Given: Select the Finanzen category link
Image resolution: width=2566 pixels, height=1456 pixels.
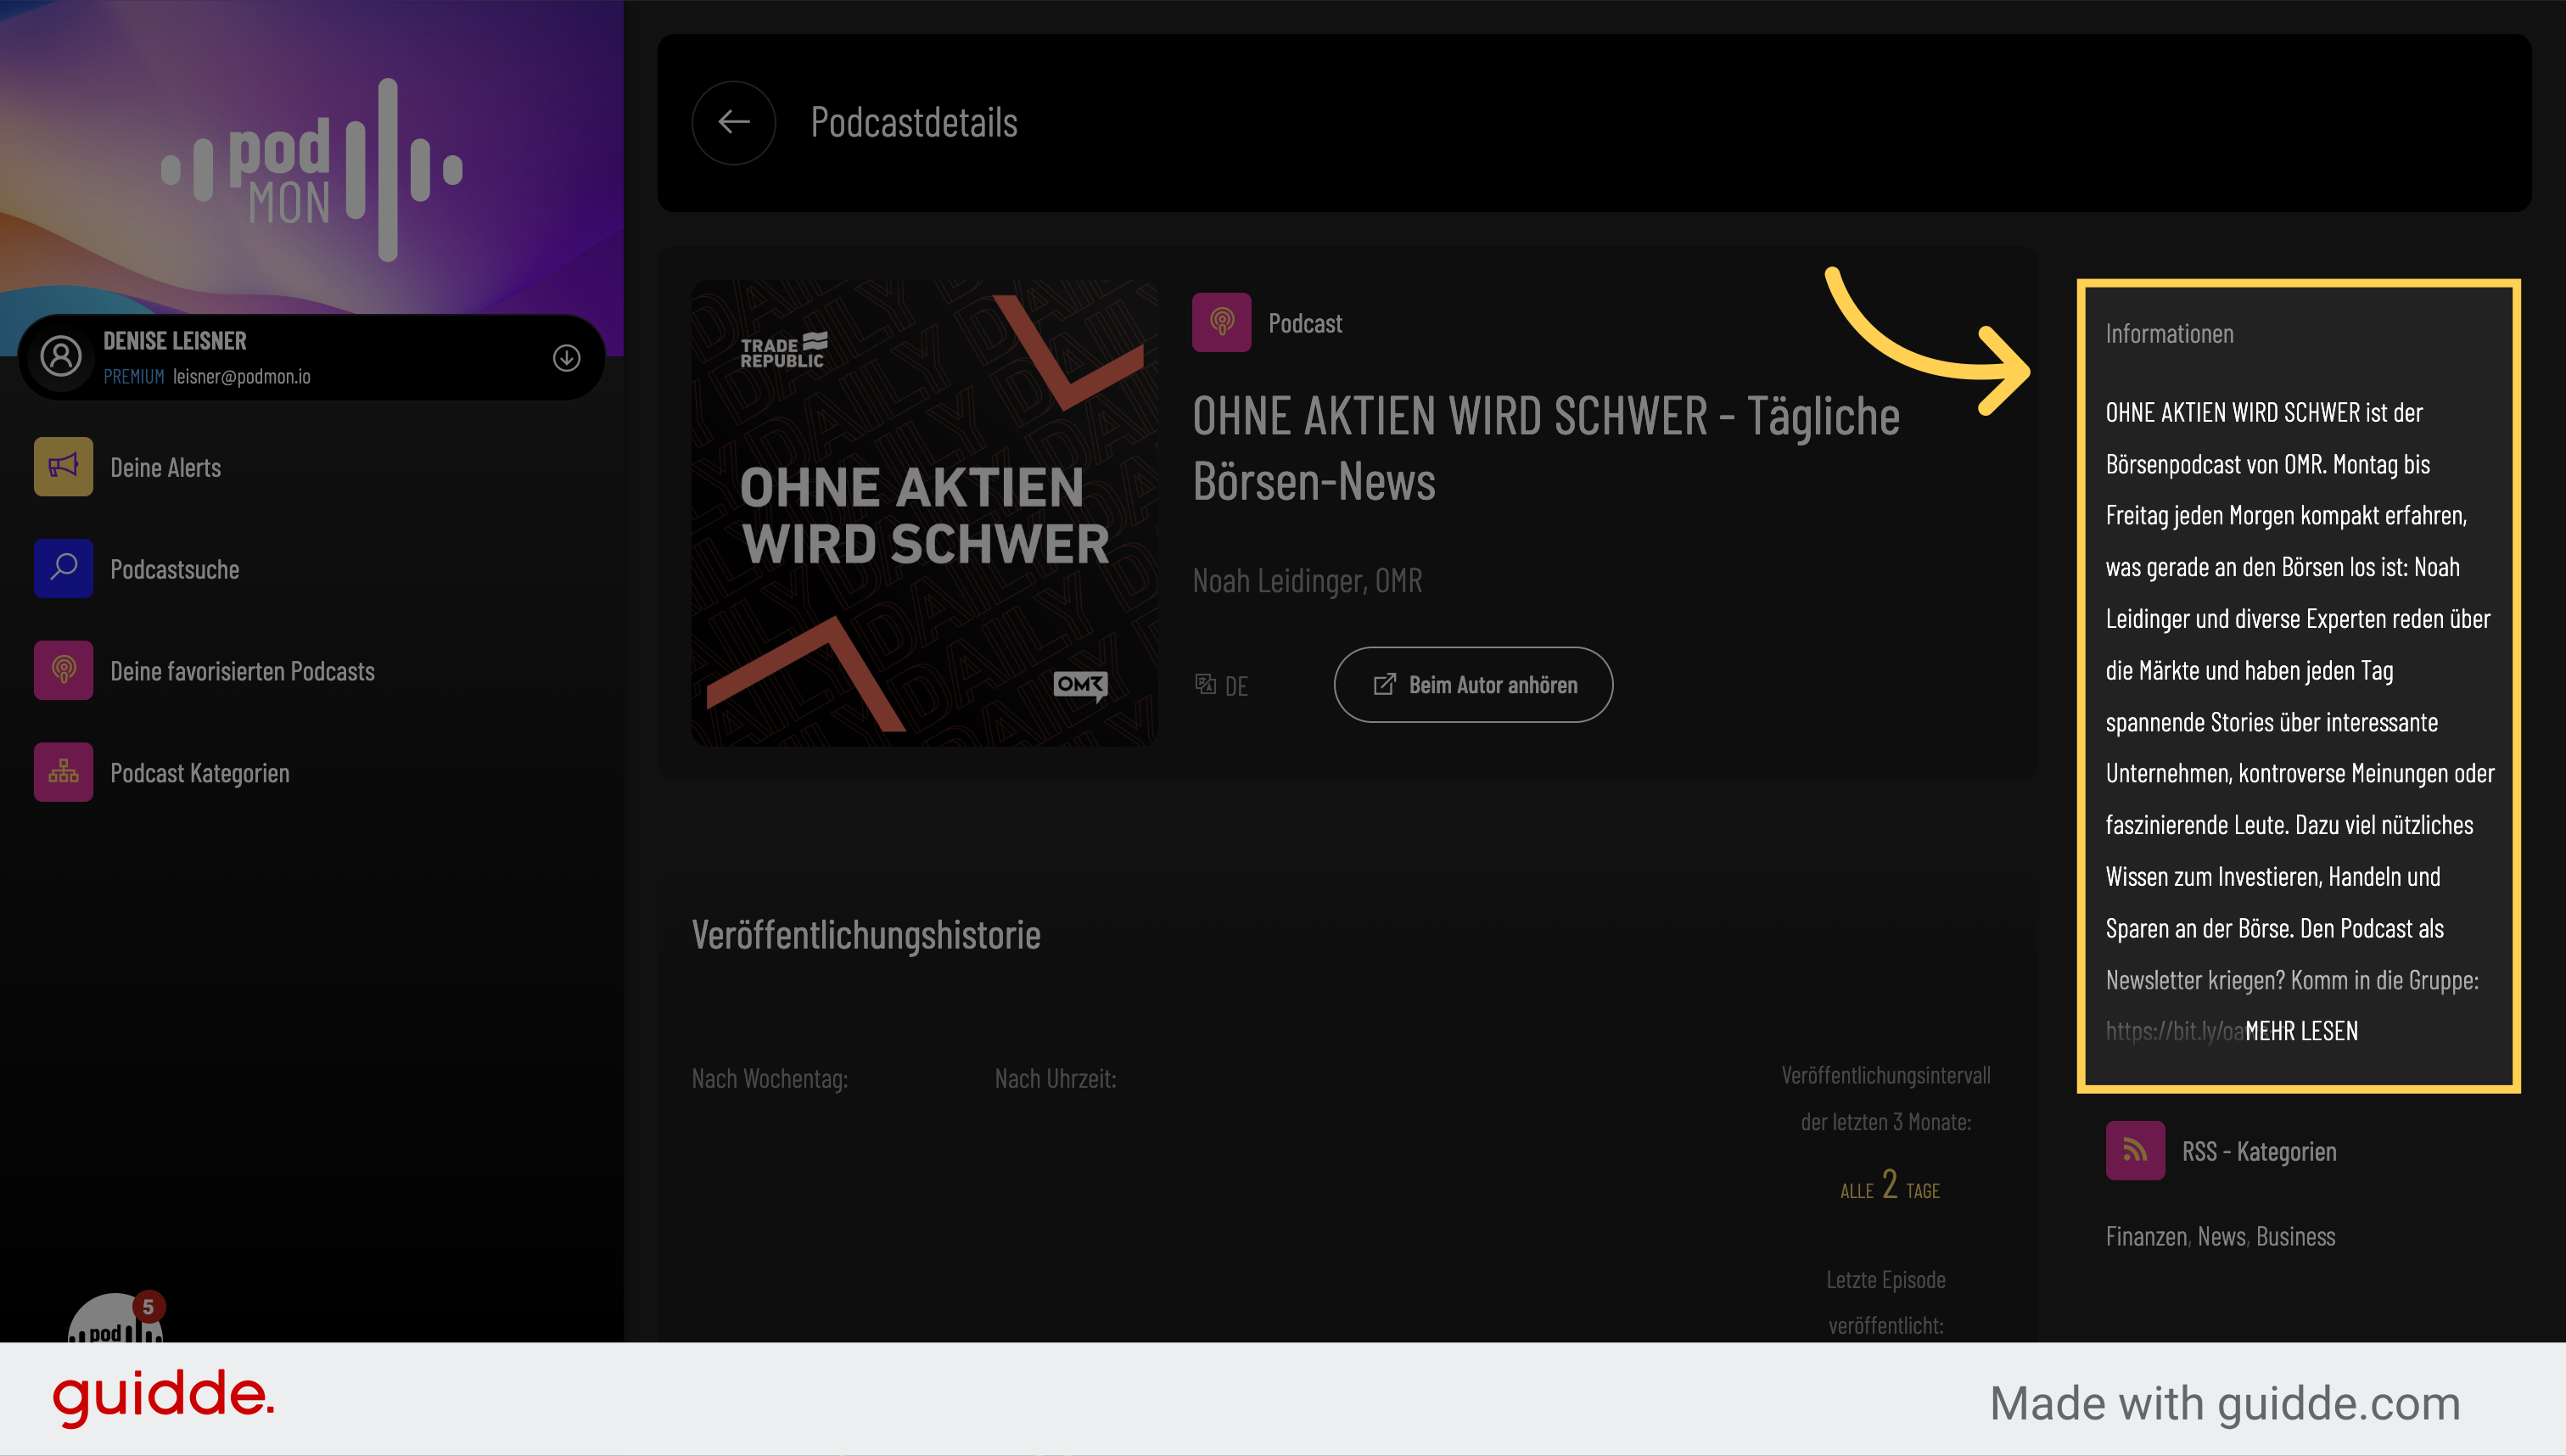Looking at the screenshot, I should (x=2146, y=1236).
